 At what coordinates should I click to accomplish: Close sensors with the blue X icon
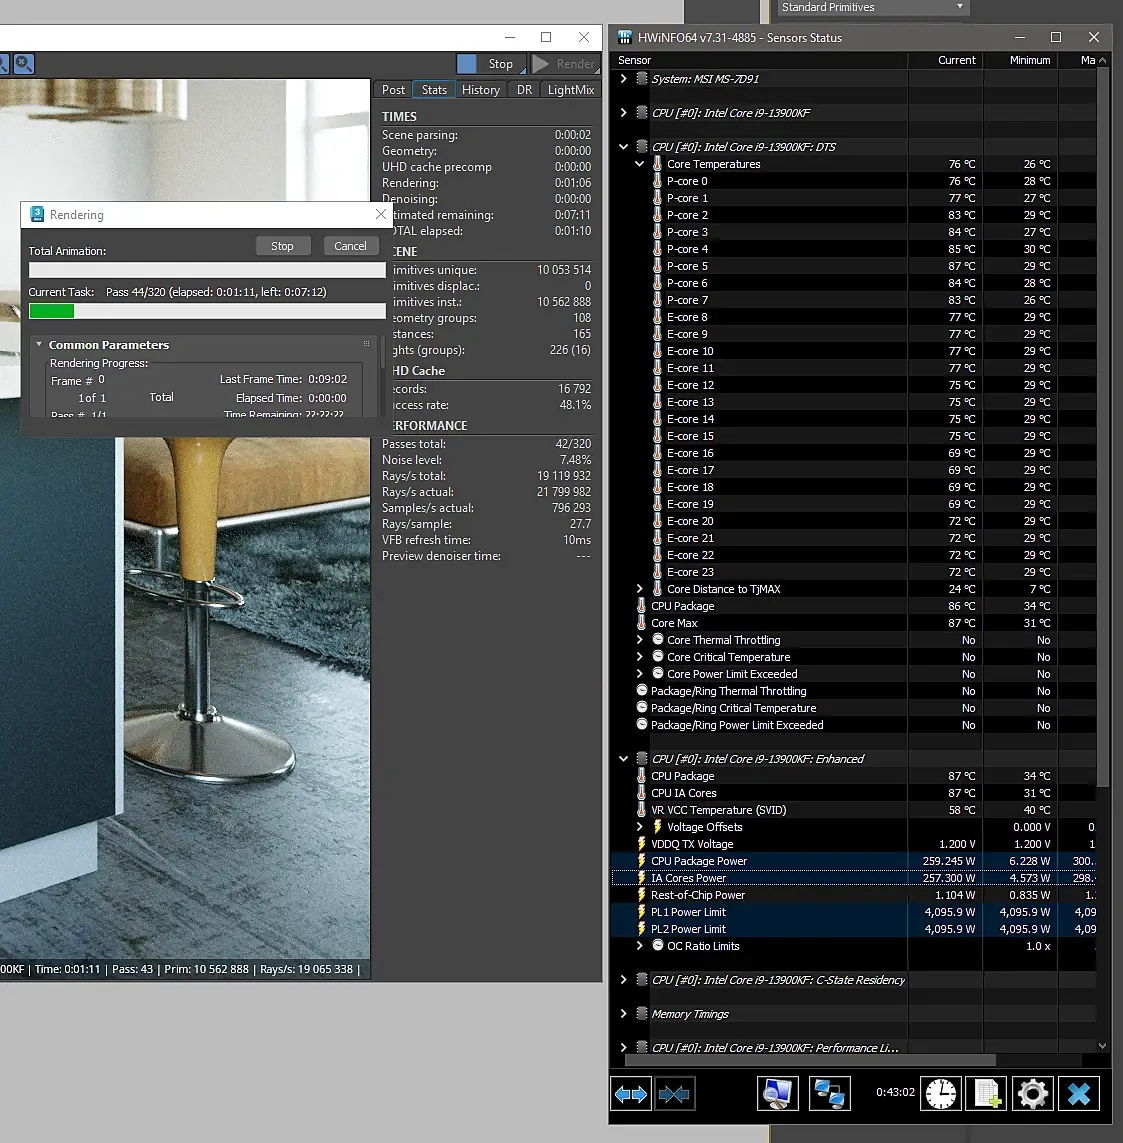click(x=1078, y=1094)
